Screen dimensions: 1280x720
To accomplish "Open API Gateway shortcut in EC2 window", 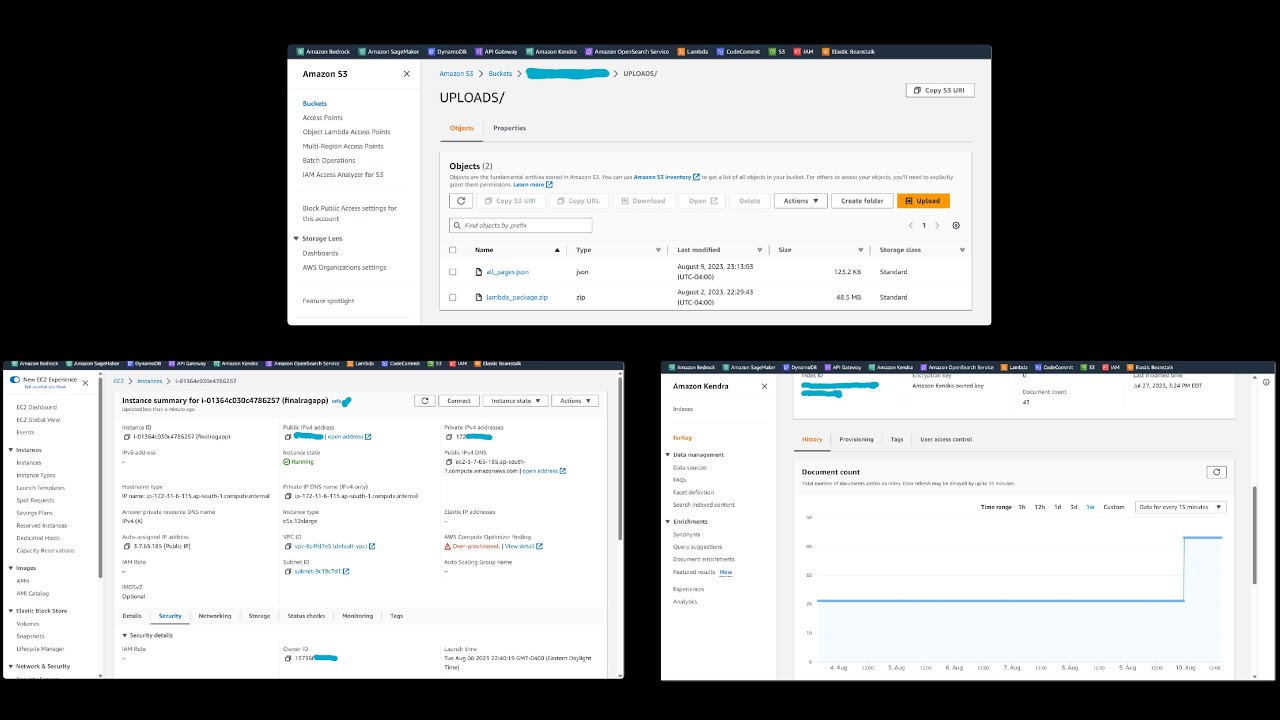I will pos(189,364).
